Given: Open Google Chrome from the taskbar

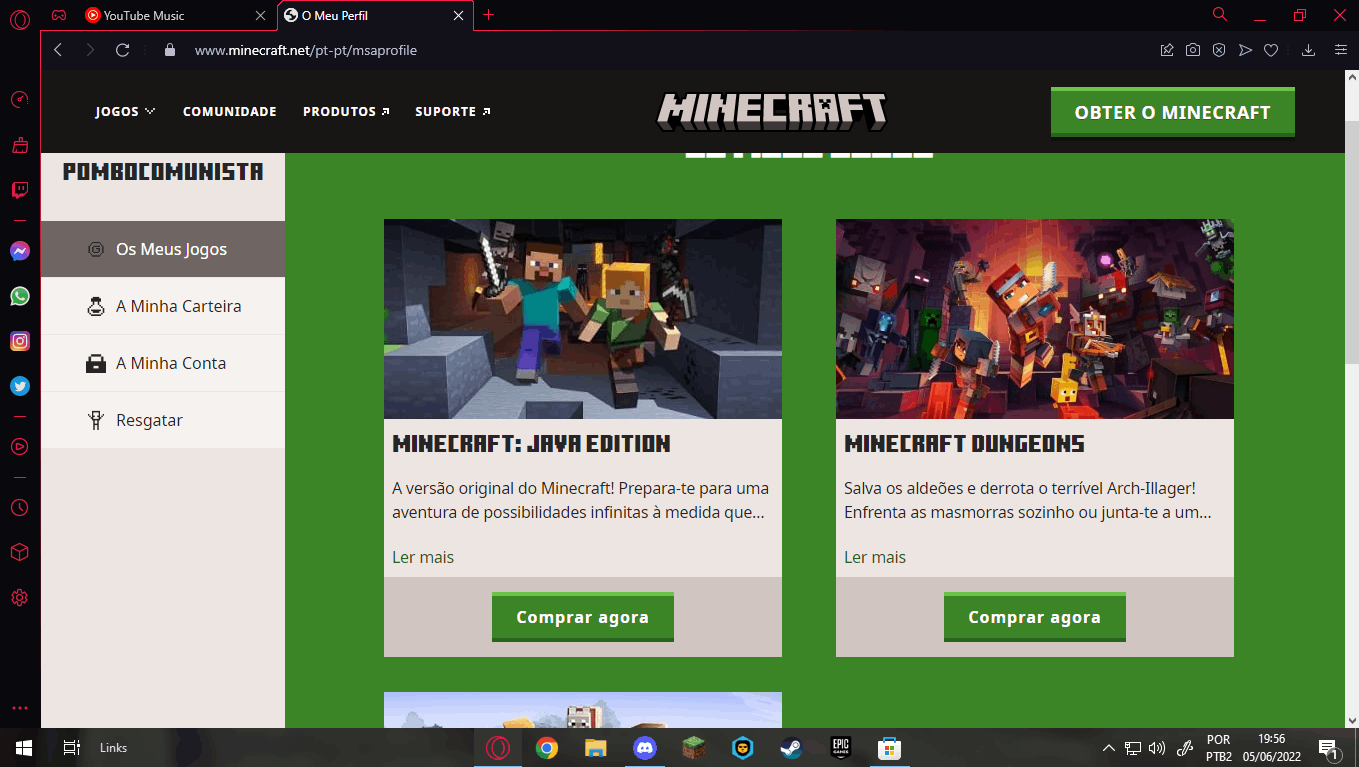Looking at the screenshot, I should [547, 747].
